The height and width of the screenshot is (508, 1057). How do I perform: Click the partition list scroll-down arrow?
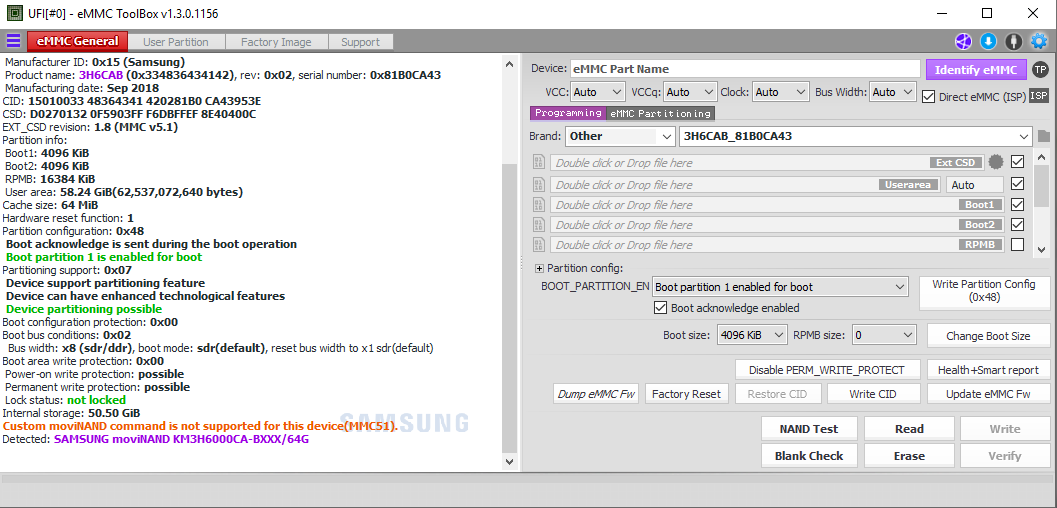1042,249
